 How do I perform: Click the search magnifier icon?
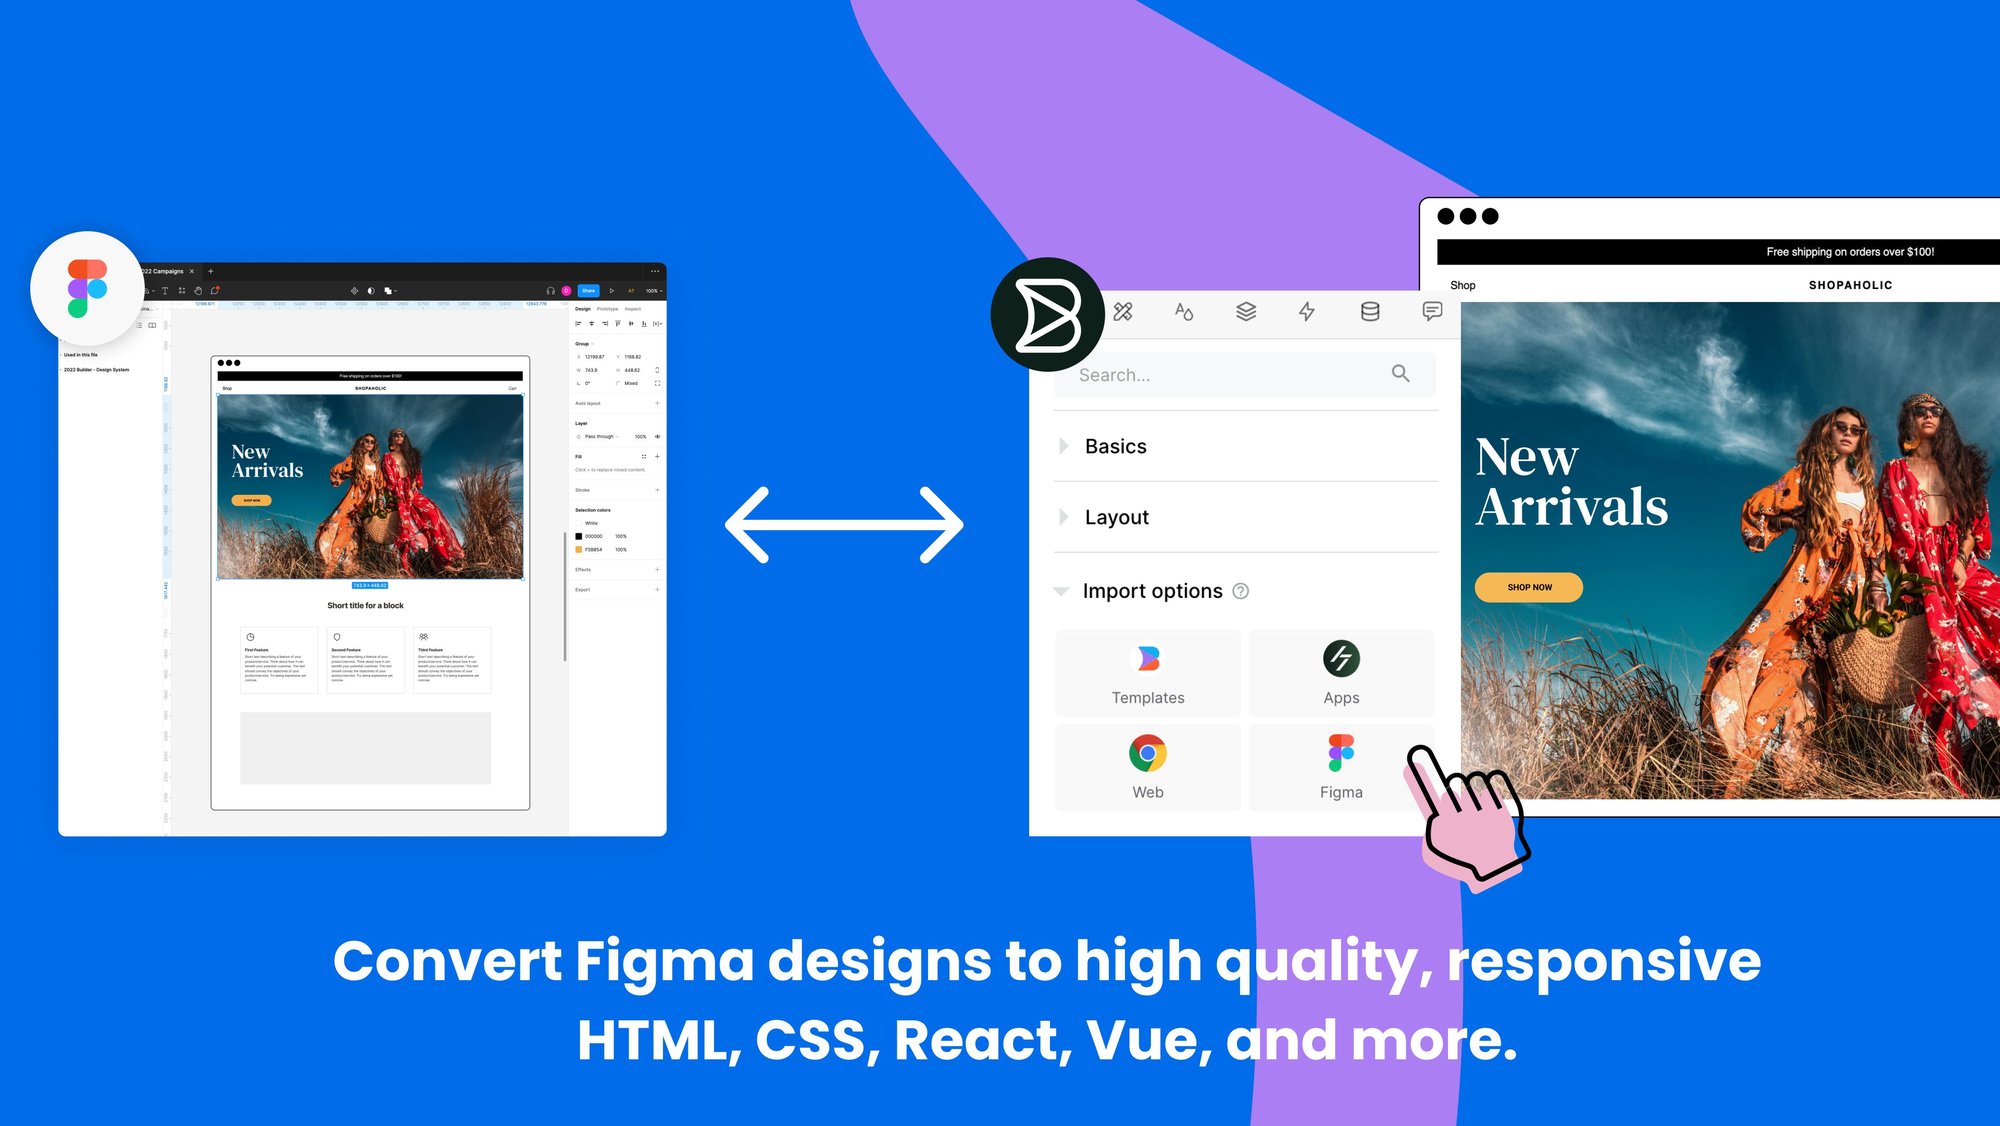click(x=1400, y=375)
